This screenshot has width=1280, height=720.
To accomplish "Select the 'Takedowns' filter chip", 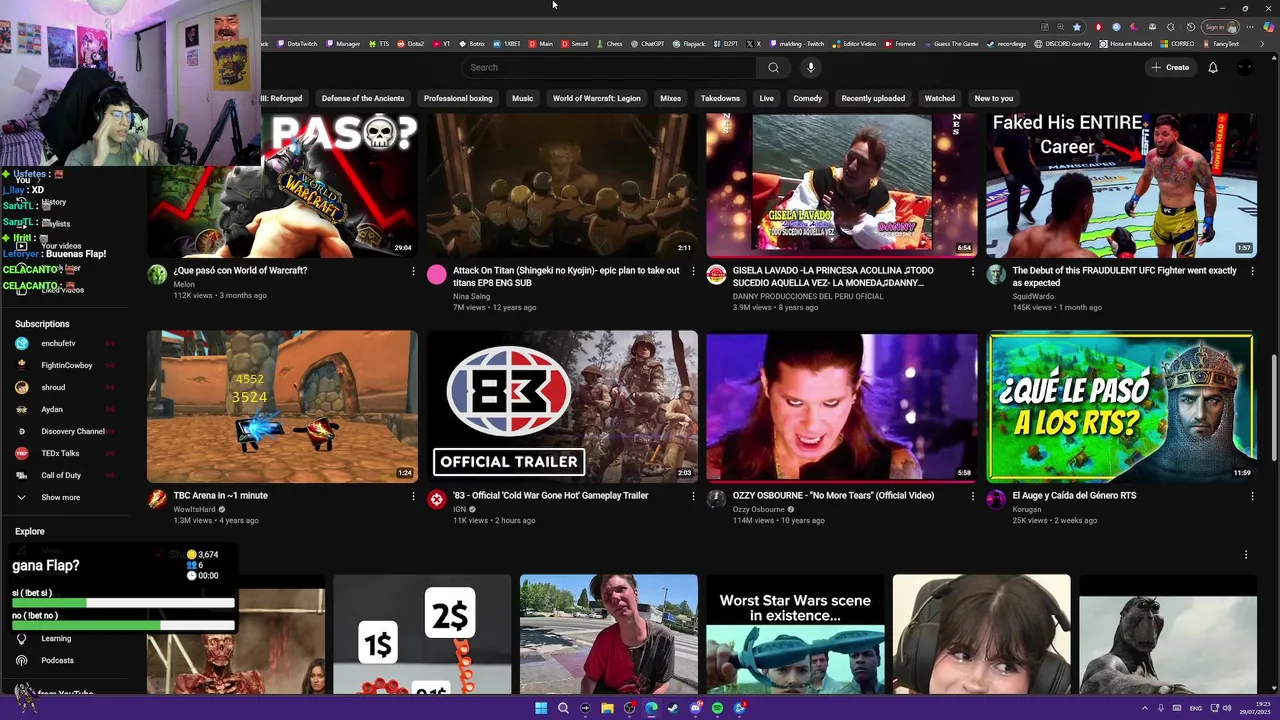I will pos(720,98).
